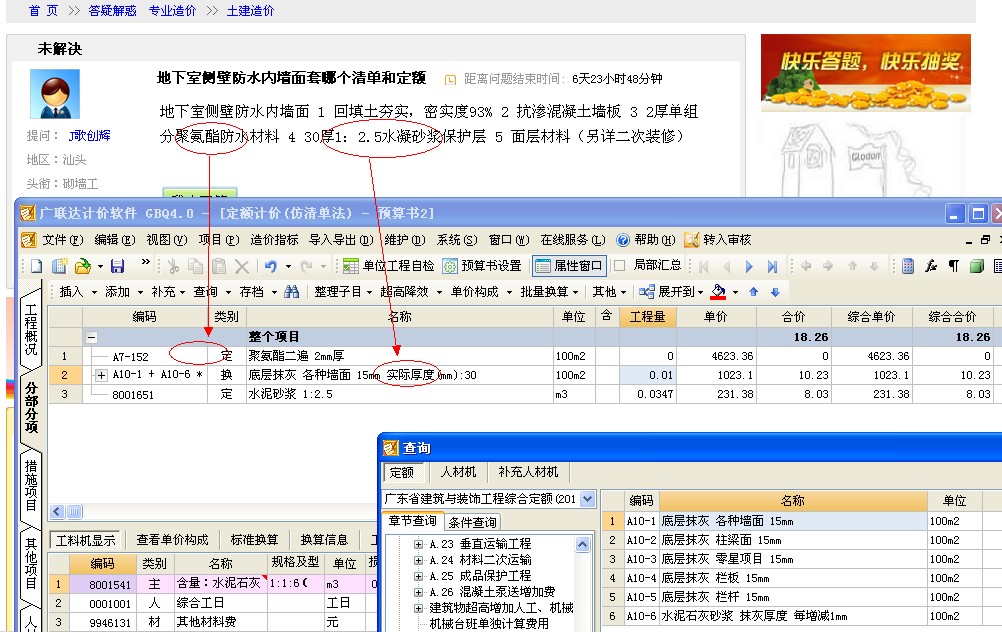This screenshot has width=1002, height=632.
Task: Switch to 补充人材机 tab
Action: coord(528,472)
